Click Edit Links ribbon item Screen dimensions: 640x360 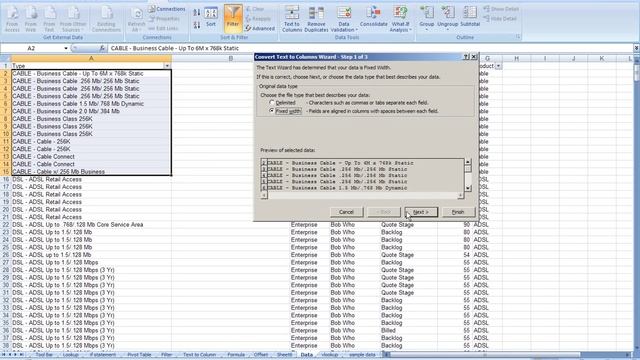pyautogui.click(x=163, y=28)
